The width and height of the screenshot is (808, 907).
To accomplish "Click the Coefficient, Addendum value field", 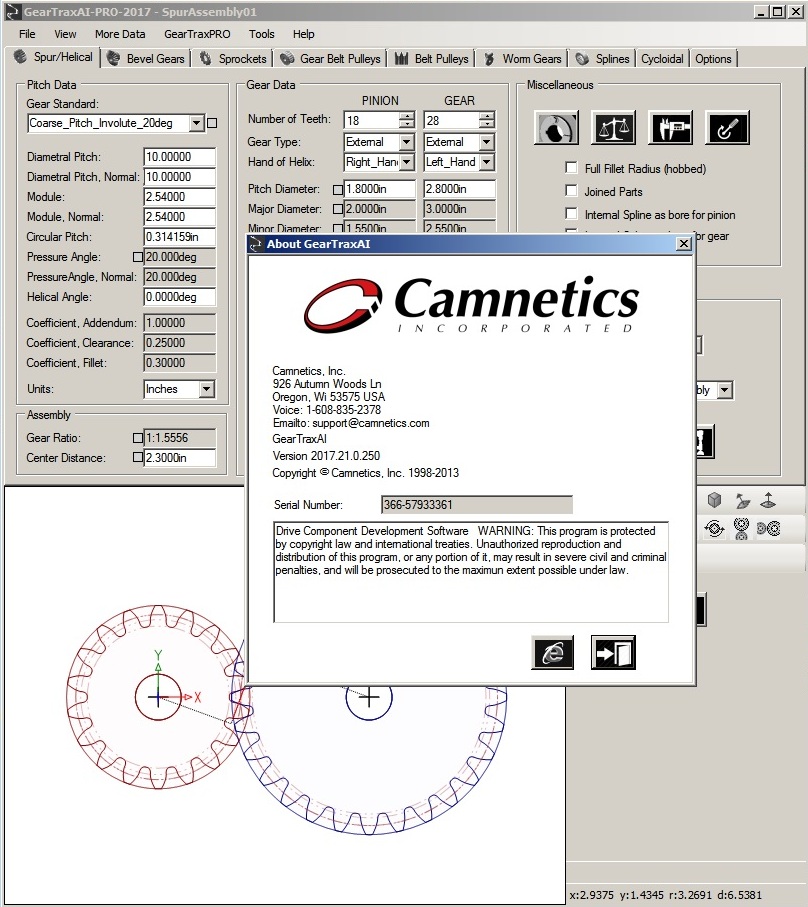I will (179, 323).
